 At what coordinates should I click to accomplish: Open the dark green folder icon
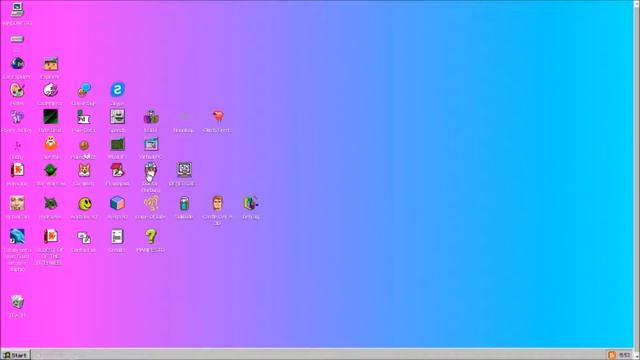coord(118,144)
